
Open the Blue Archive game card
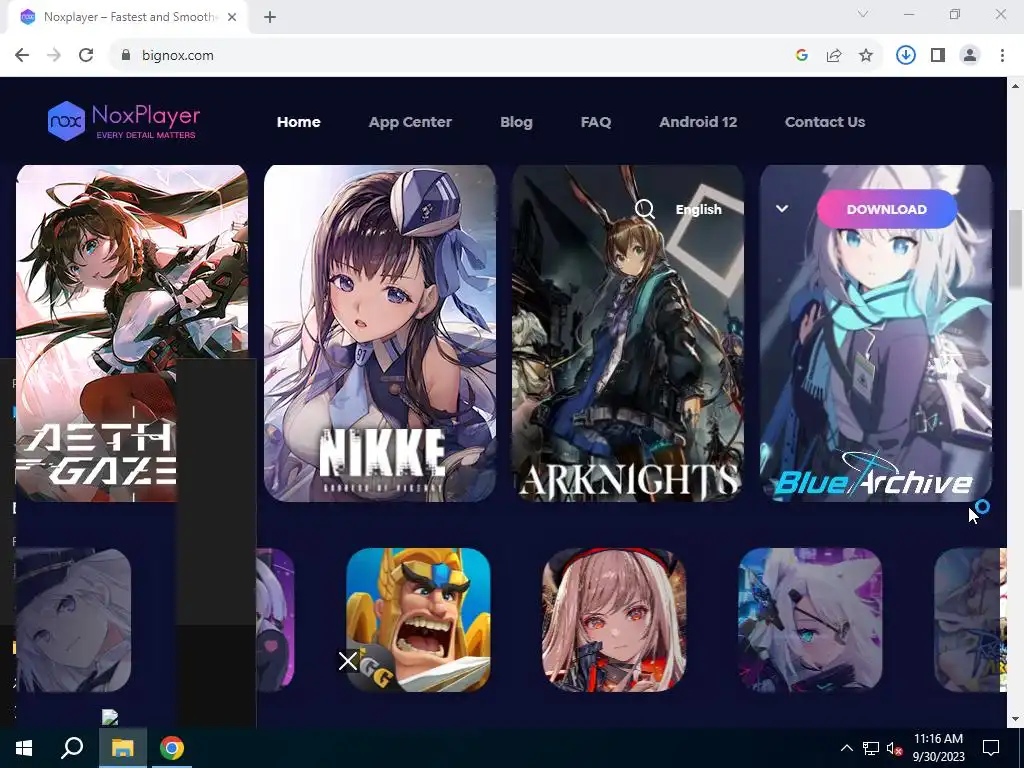click(x=876, y=333)
